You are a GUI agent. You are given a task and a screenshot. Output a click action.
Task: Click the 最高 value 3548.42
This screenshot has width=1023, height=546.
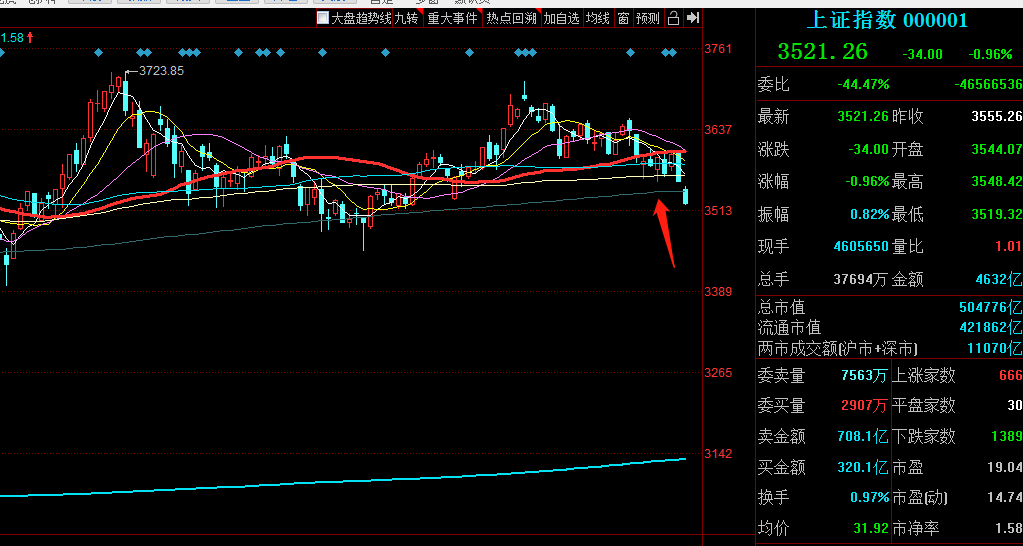pyautogui.click(x=996, y=181)
